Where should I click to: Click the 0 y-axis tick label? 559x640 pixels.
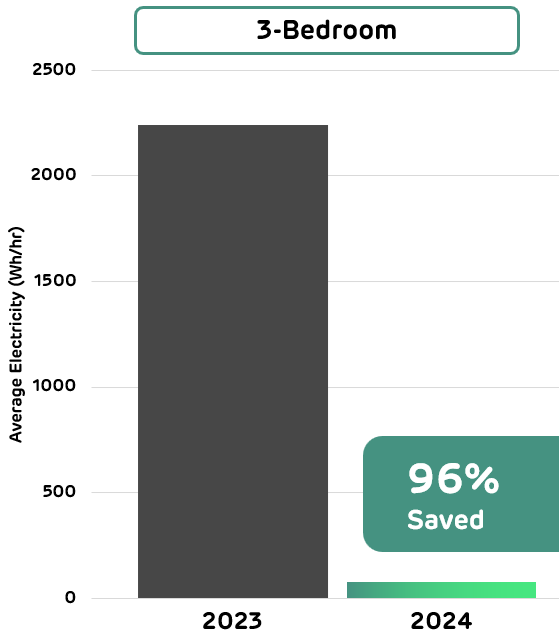(70, 598)
